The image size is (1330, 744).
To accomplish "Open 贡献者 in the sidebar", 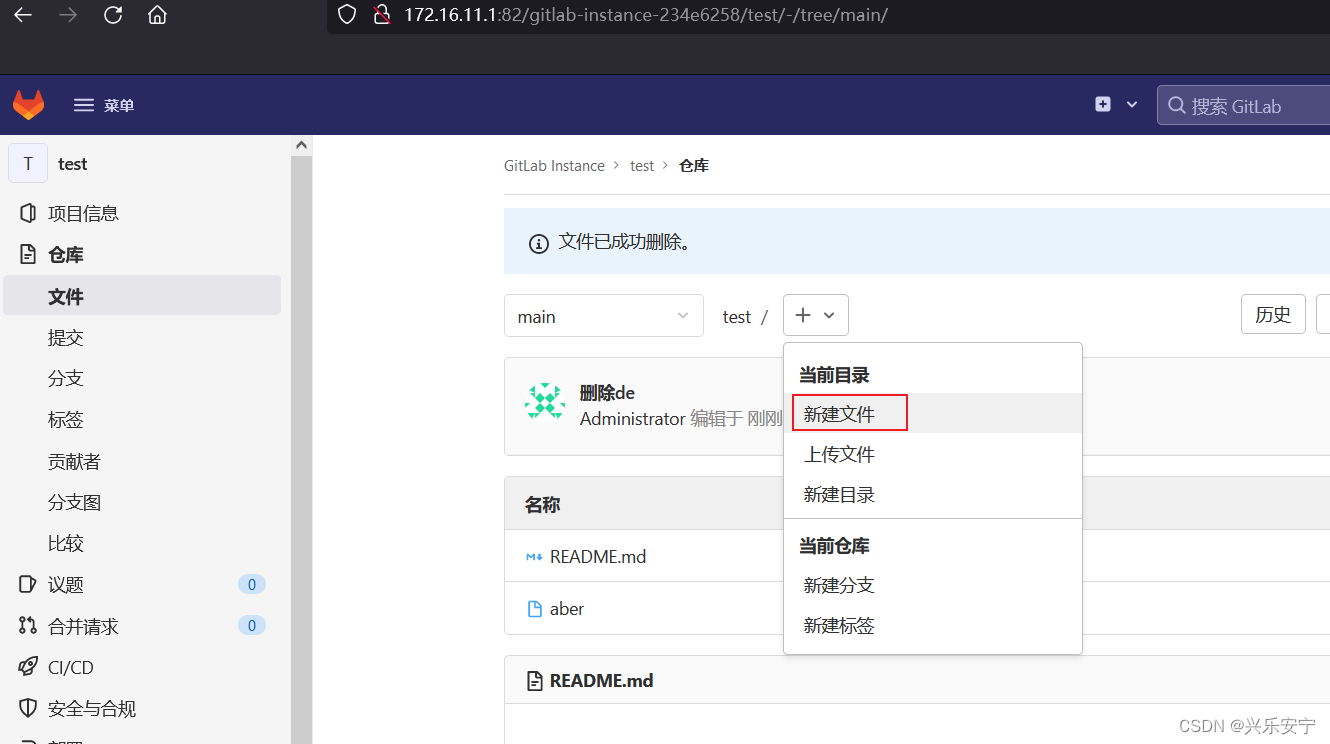I will coord(74,461).
